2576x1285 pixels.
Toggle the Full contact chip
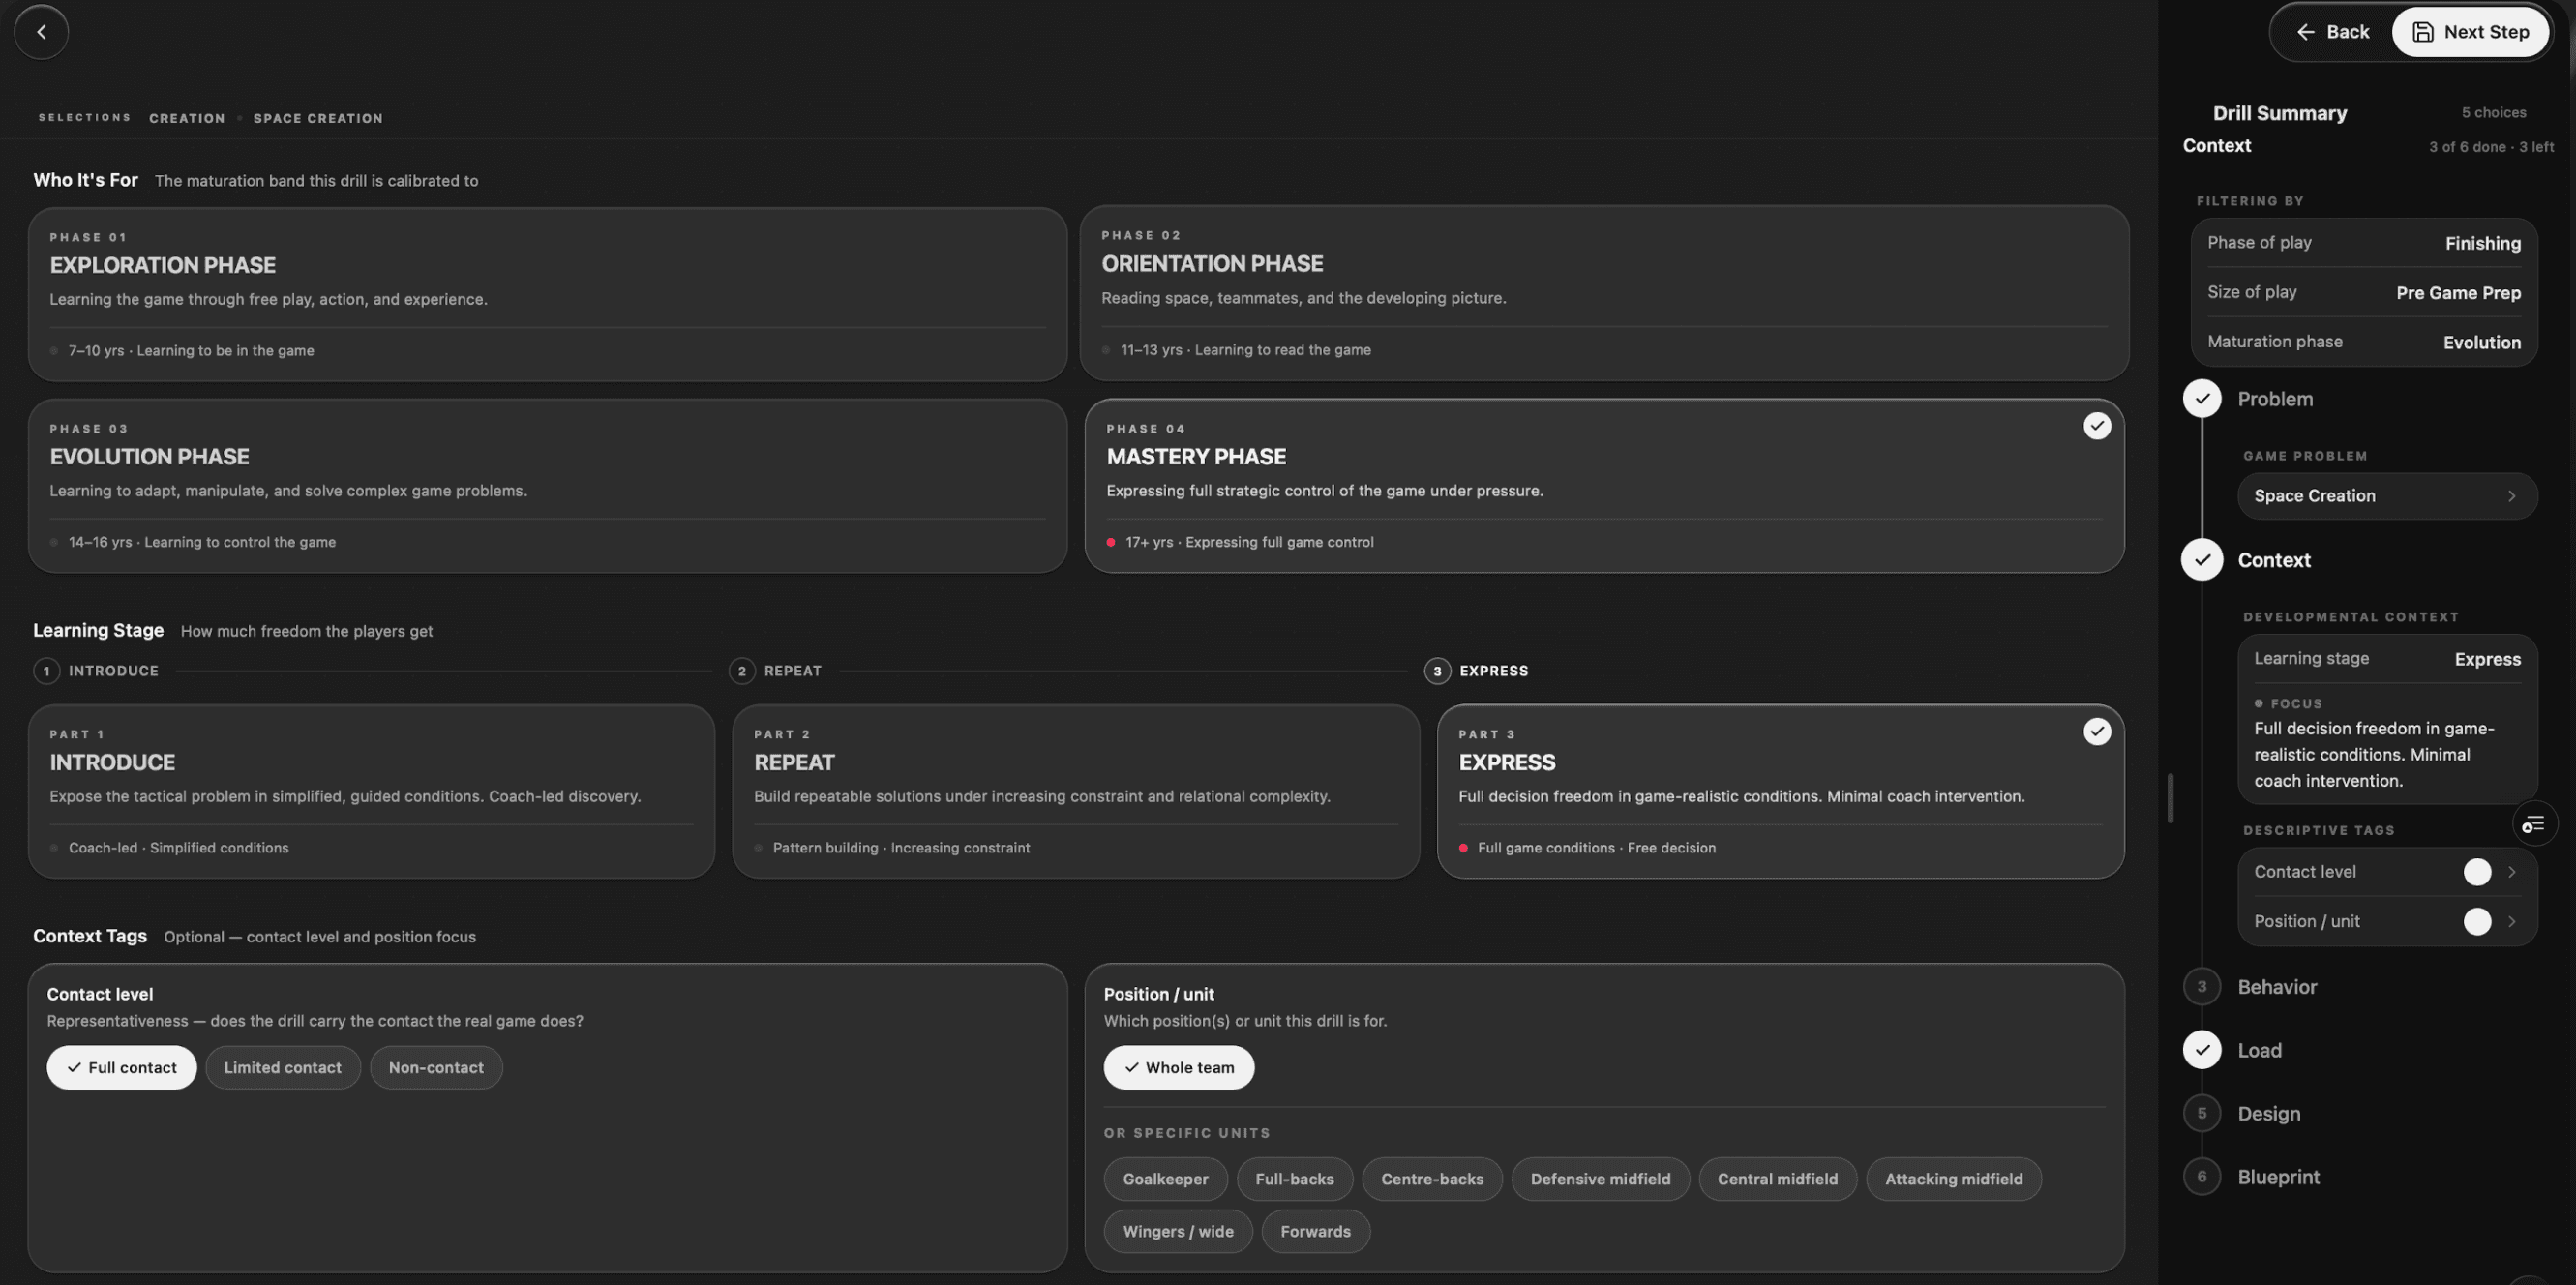click(122, 1068)
